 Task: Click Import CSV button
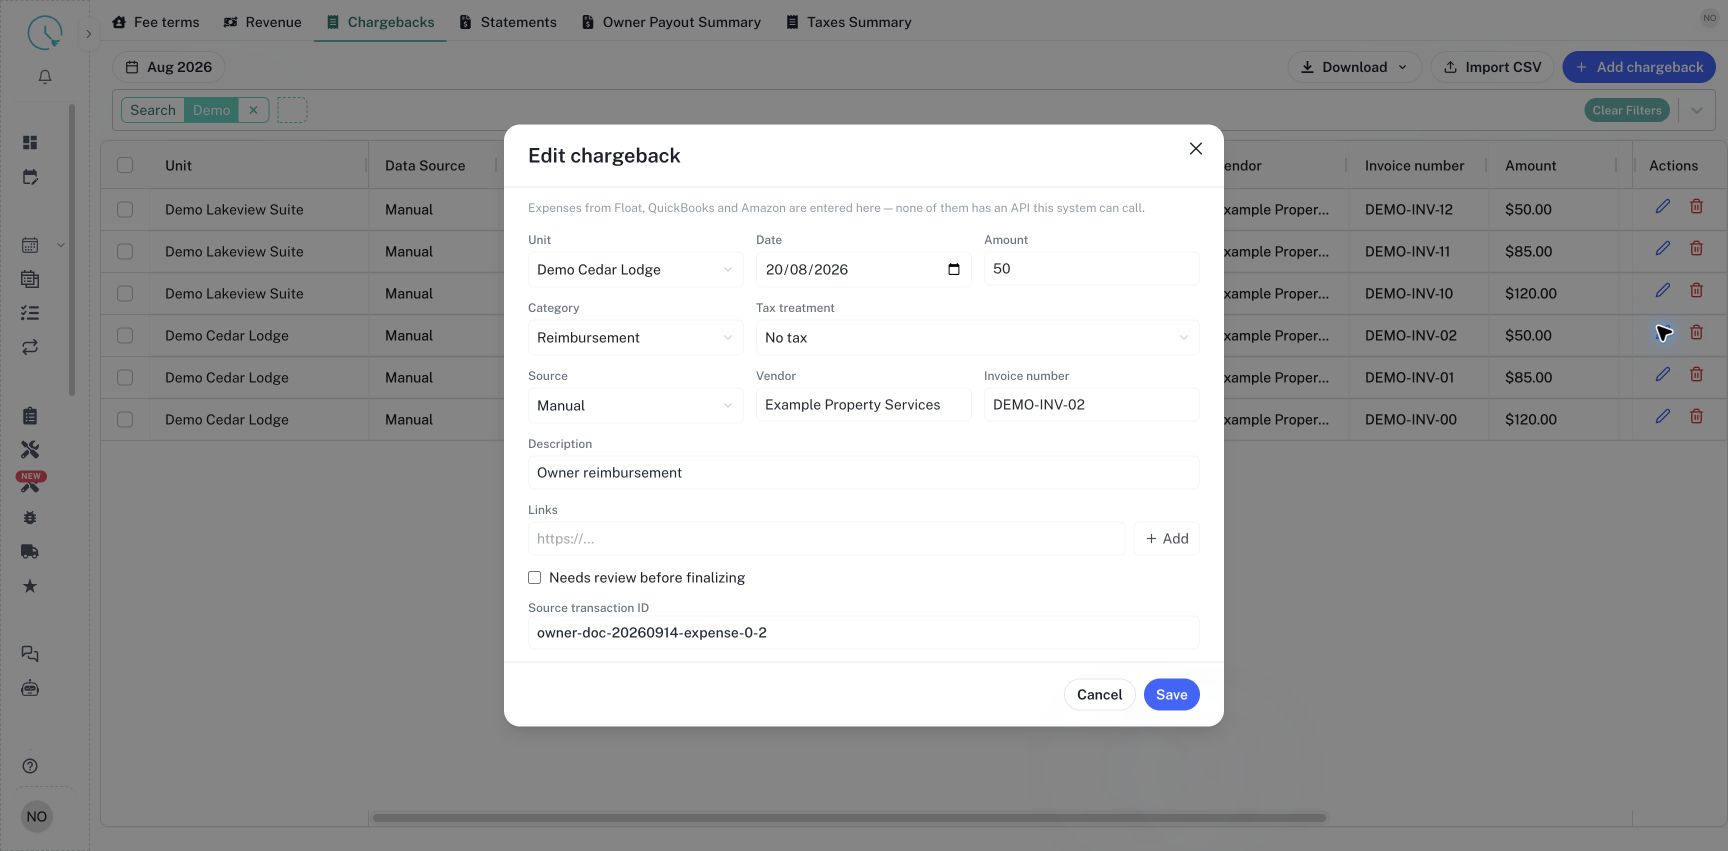click(1492, 67)
